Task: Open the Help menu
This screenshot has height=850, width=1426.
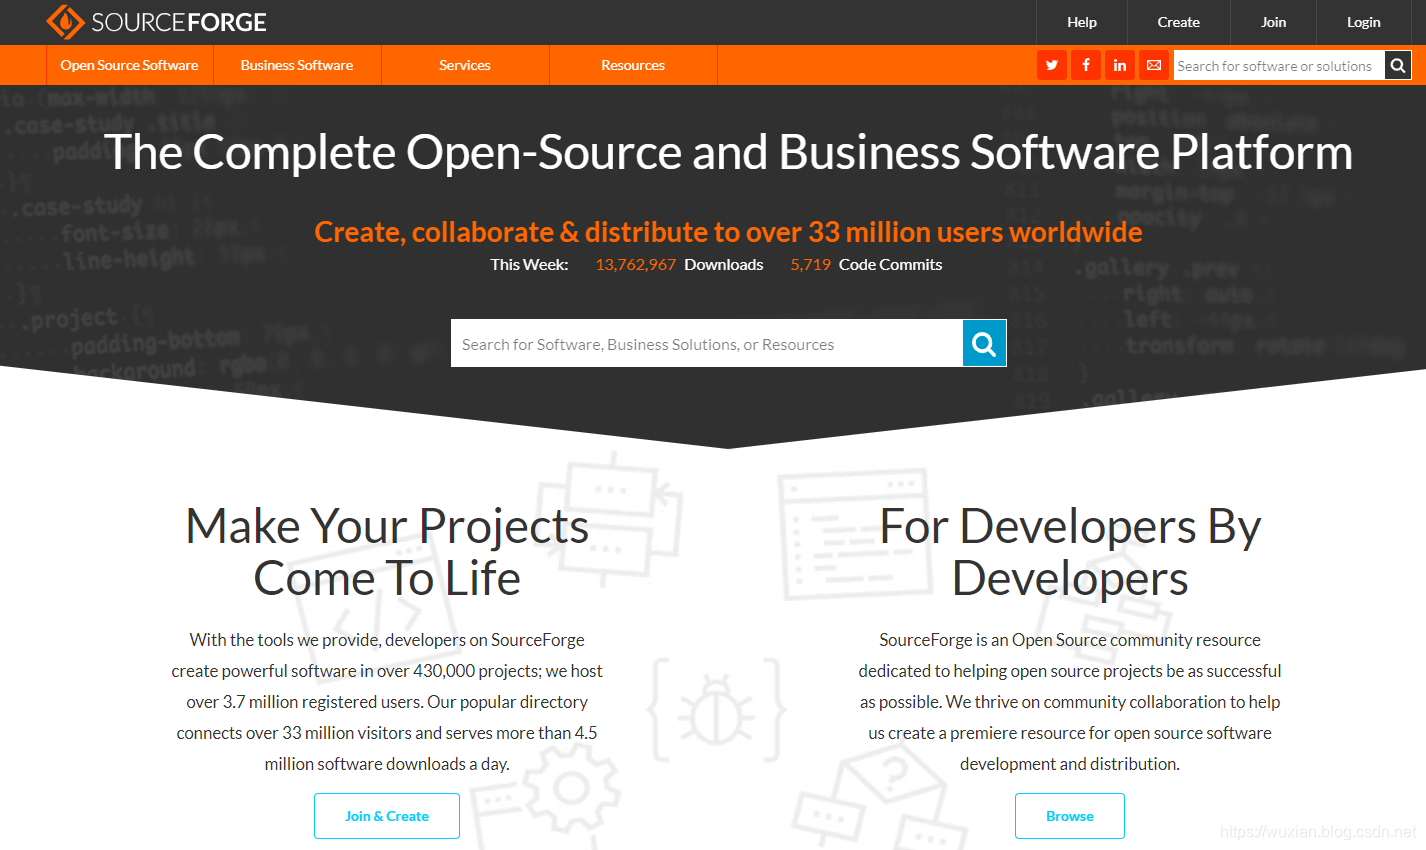Action: click(1082, 22)
